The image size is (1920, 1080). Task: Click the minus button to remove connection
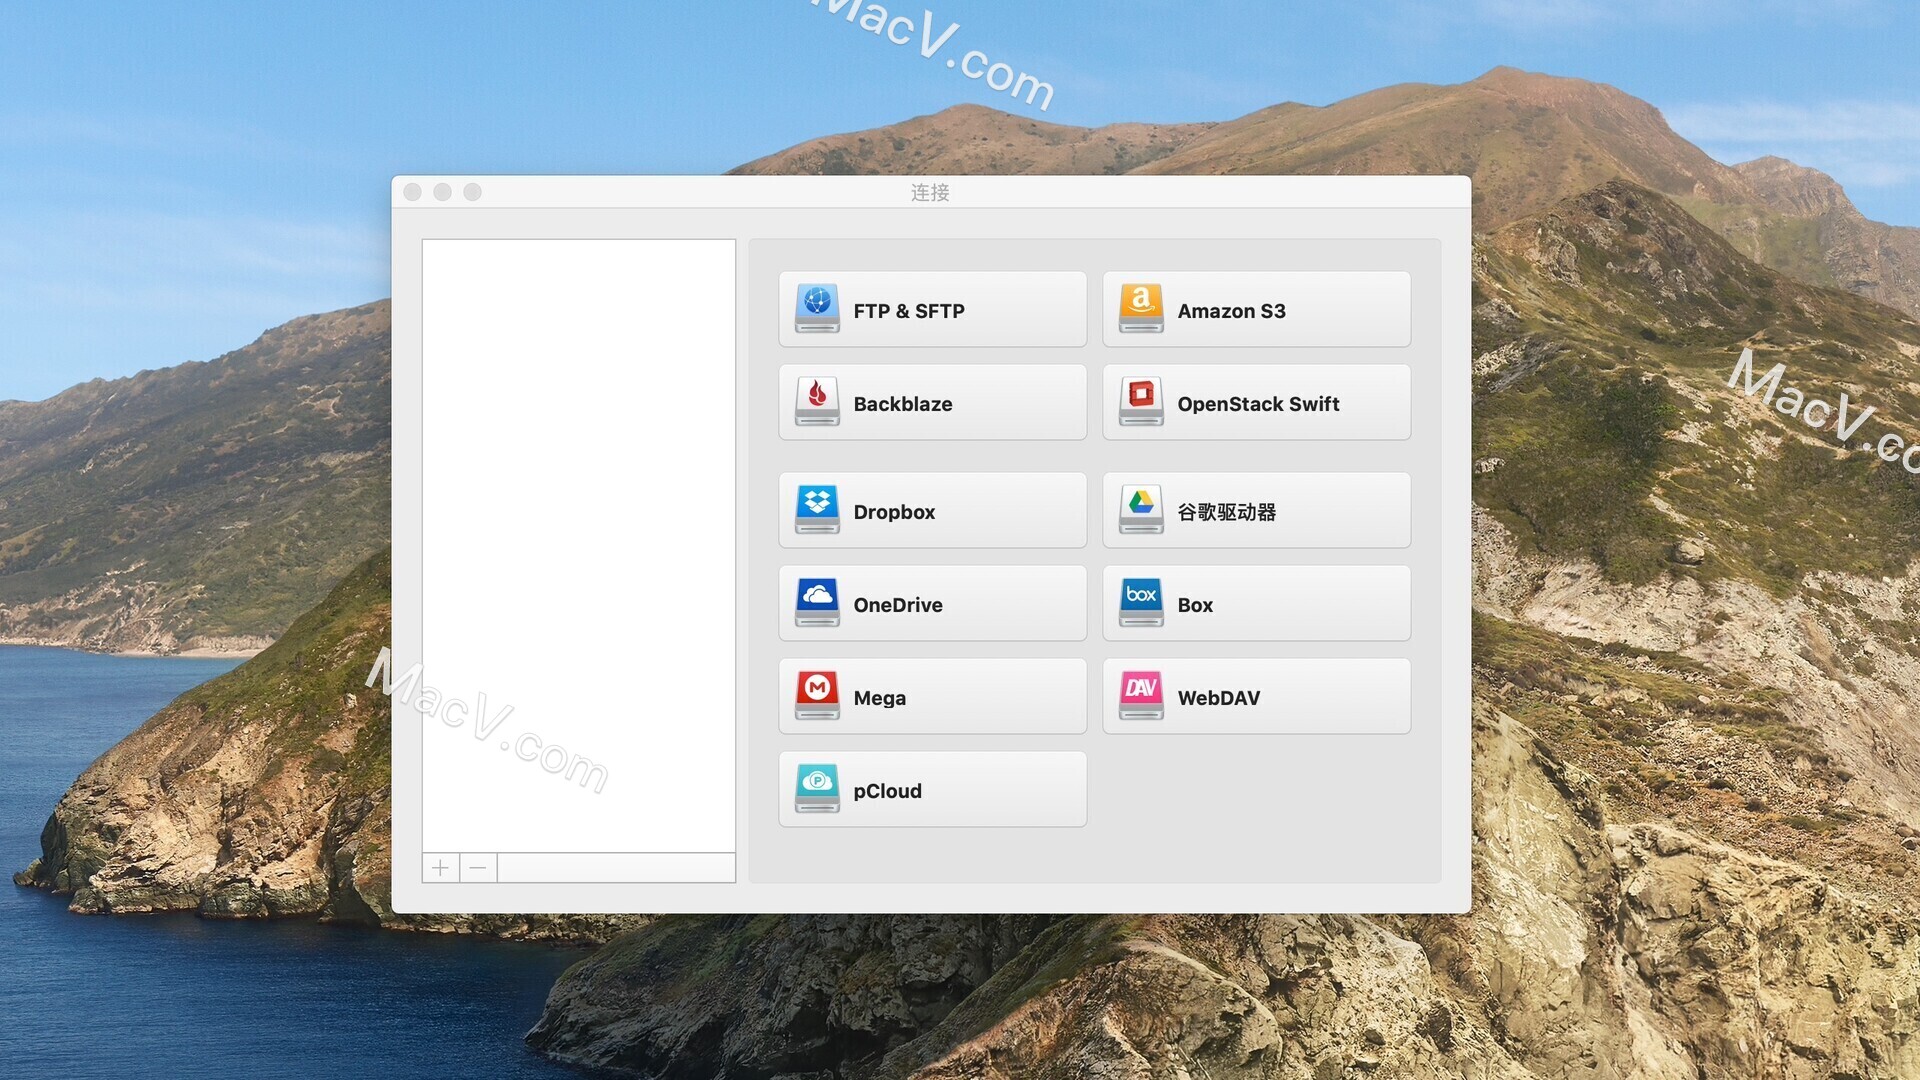coord(477,867)
